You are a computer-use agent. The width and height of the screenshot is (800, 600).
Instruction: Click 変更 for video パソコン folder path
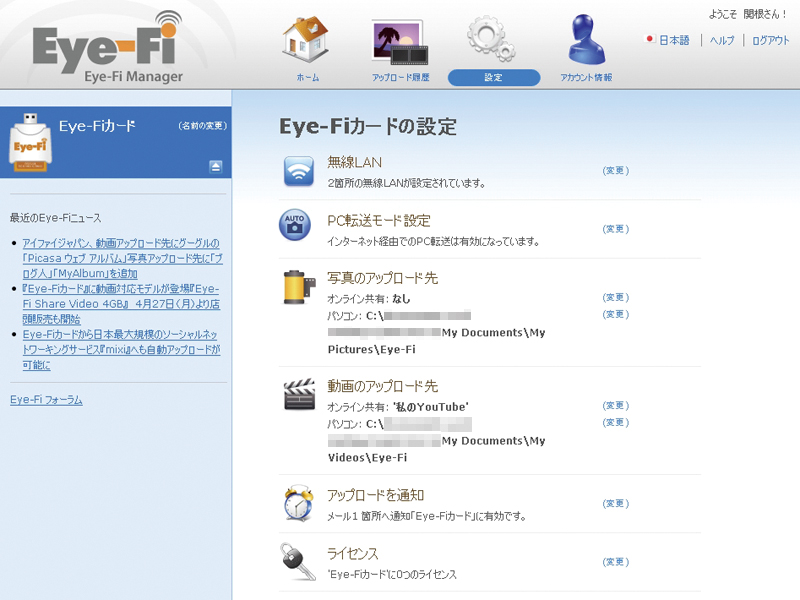tap(616, 422)
